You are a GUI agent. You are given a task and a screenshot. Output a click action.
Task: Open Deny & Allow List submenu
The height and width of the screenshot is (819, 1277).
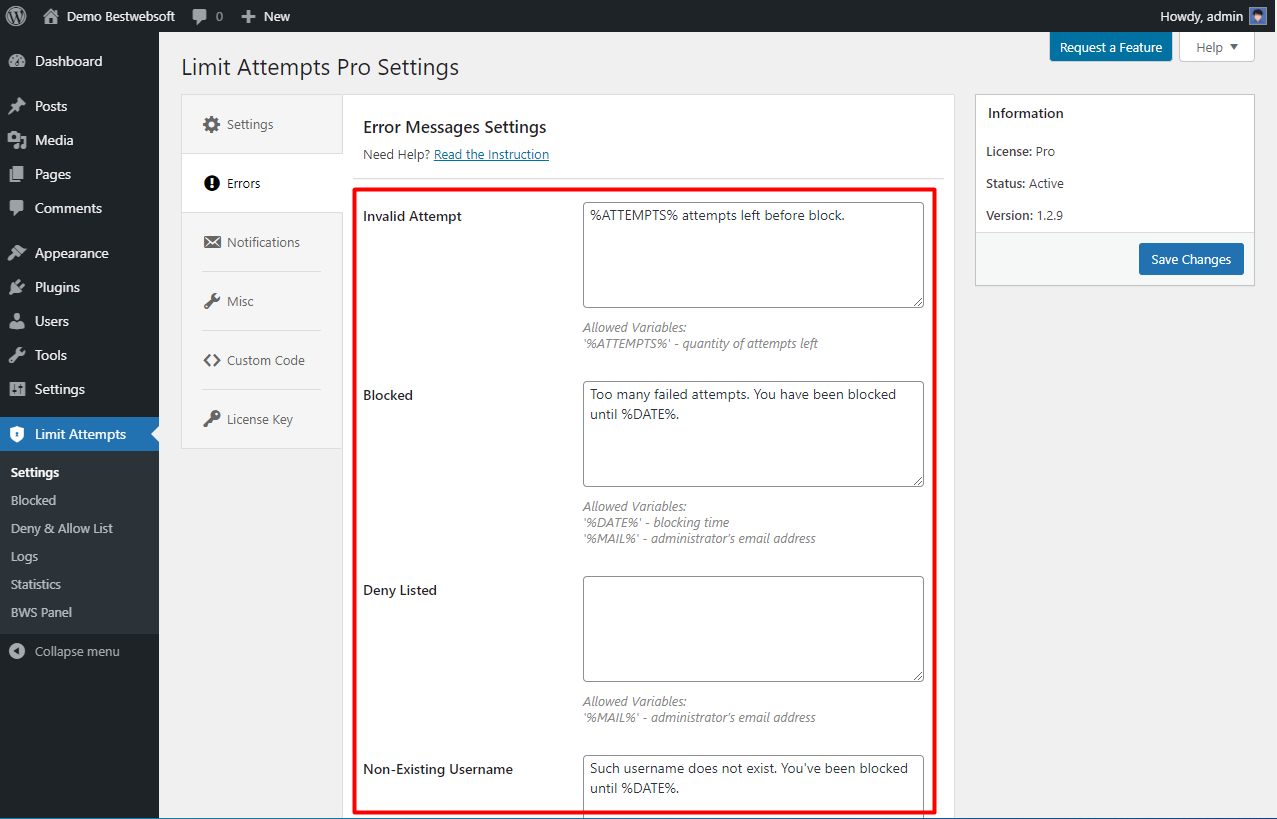click(62, 528)
